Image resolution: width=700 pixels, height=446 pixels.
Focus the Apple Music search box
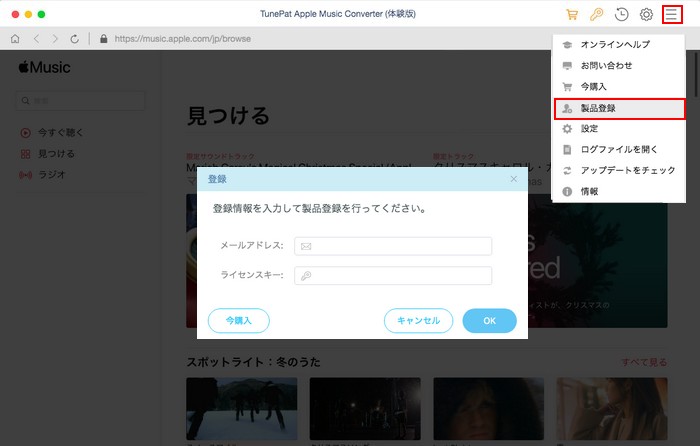tap(80, 101)
